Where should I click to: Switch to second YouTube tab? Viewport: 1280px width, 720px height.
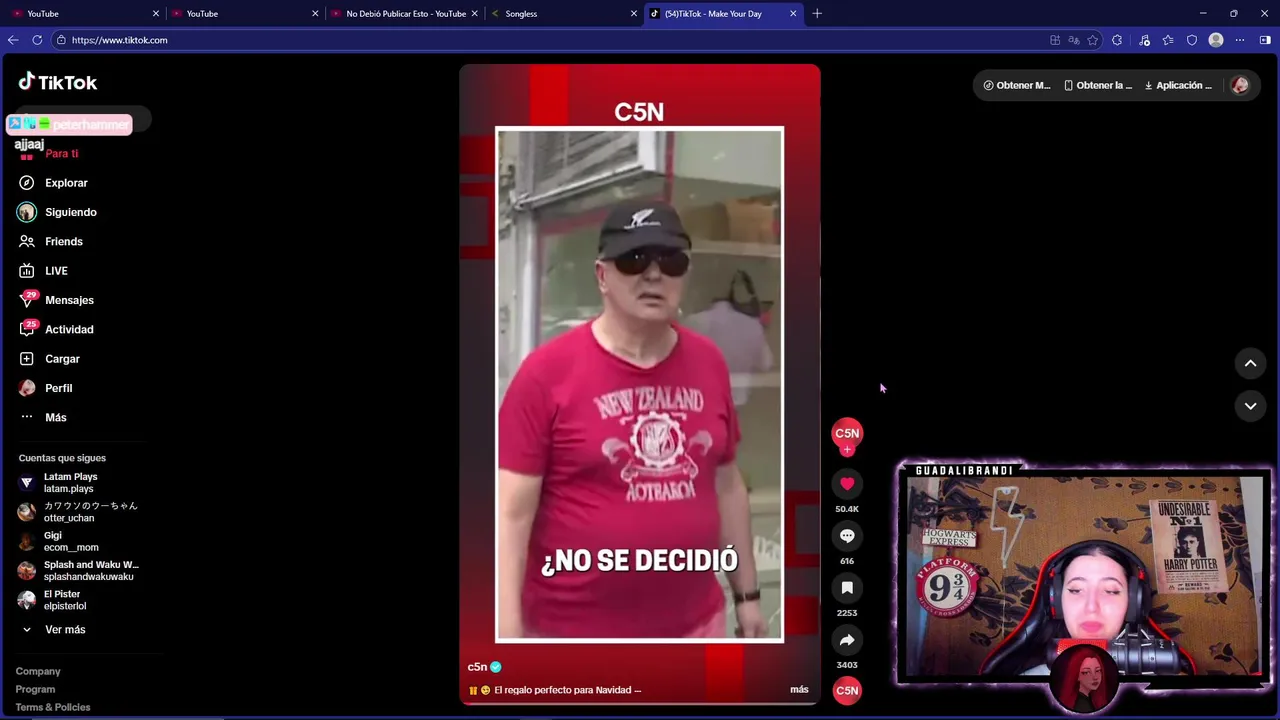[245, 13]
